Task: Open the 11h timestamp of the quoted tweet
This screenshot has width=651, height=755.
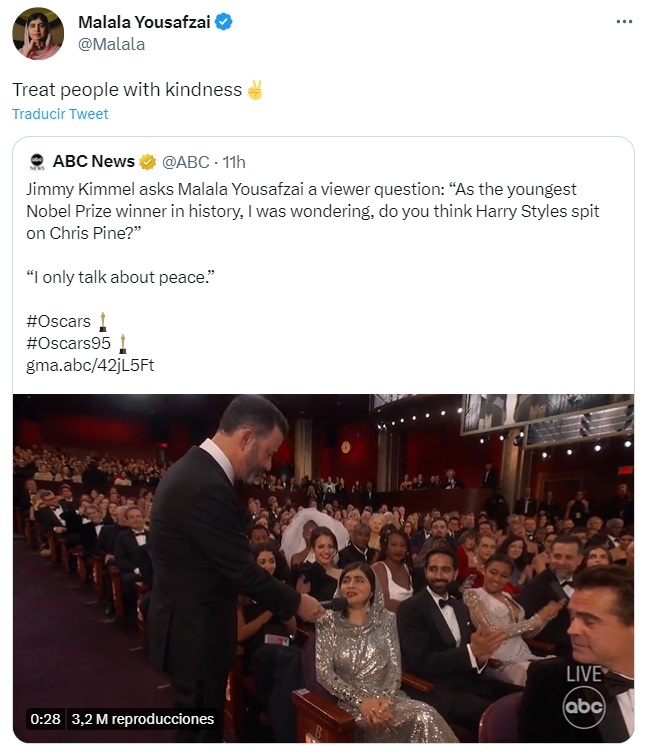Action: click(234, 162)
